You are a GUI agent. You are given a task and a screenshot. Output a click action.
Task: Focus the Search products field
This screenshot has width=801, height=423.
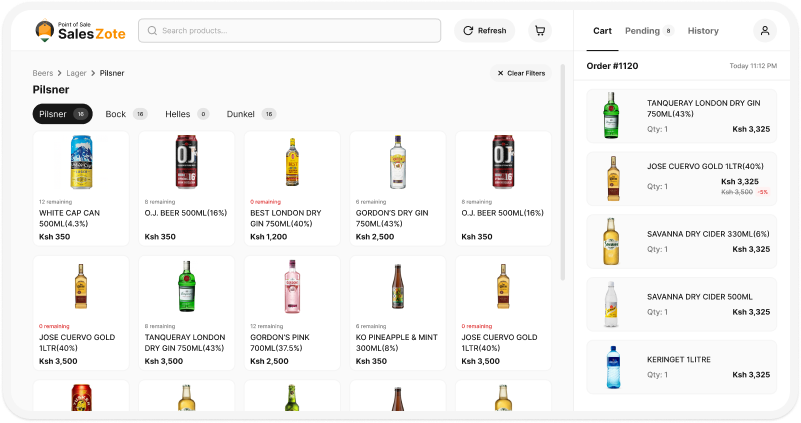click(x=290, y=31)
